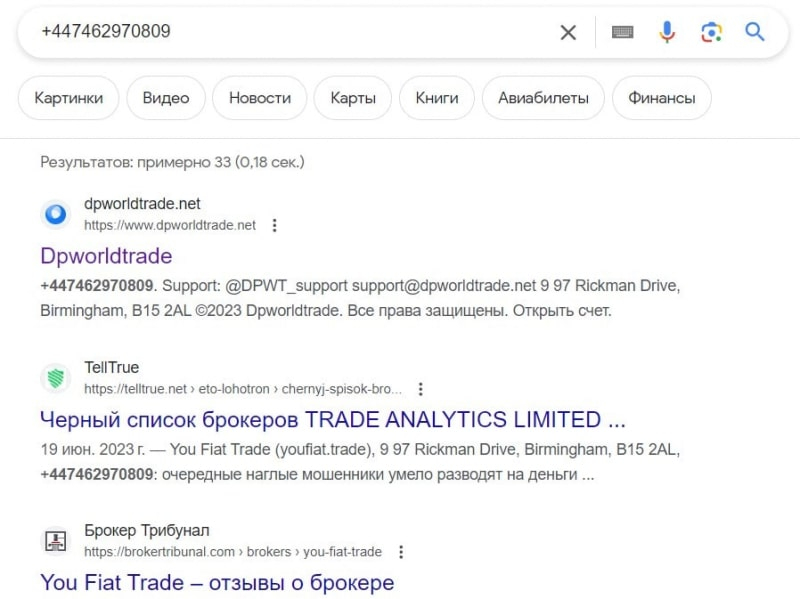Open You Fiat Trade – отзывы link
Screen dimensions: 800x599
(x=217, y=582)
